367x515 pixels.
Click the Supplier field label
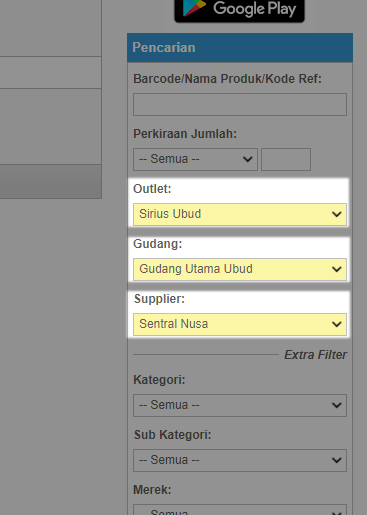[159, 299]
